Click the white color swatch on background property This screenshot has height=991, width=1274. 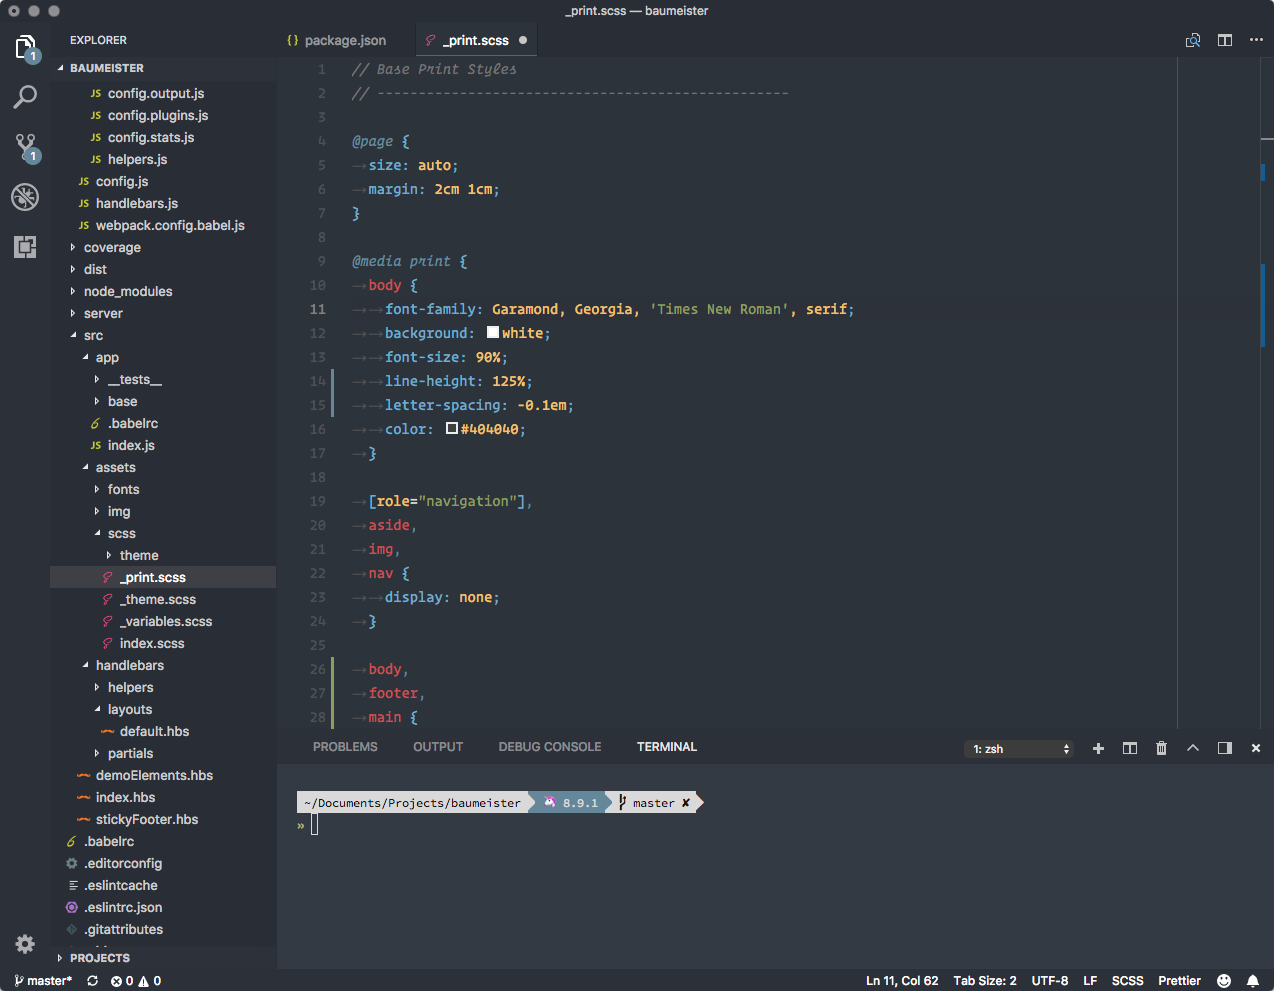(492, 332)
